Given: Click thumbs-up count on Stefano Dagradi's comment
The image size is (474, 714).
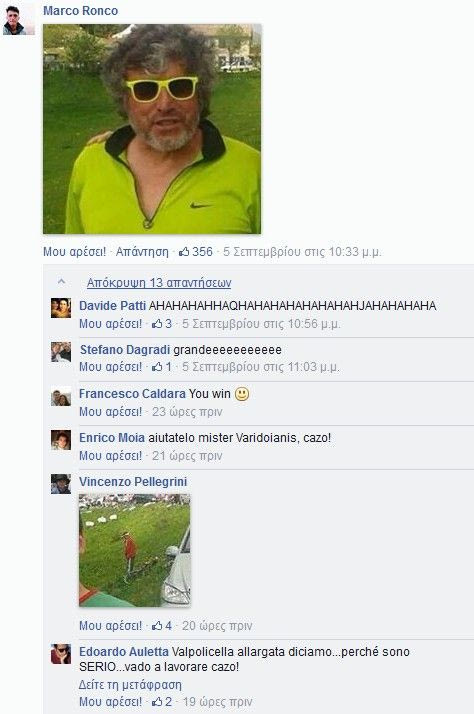Looking at the screenshot, I should coord(162,367).
